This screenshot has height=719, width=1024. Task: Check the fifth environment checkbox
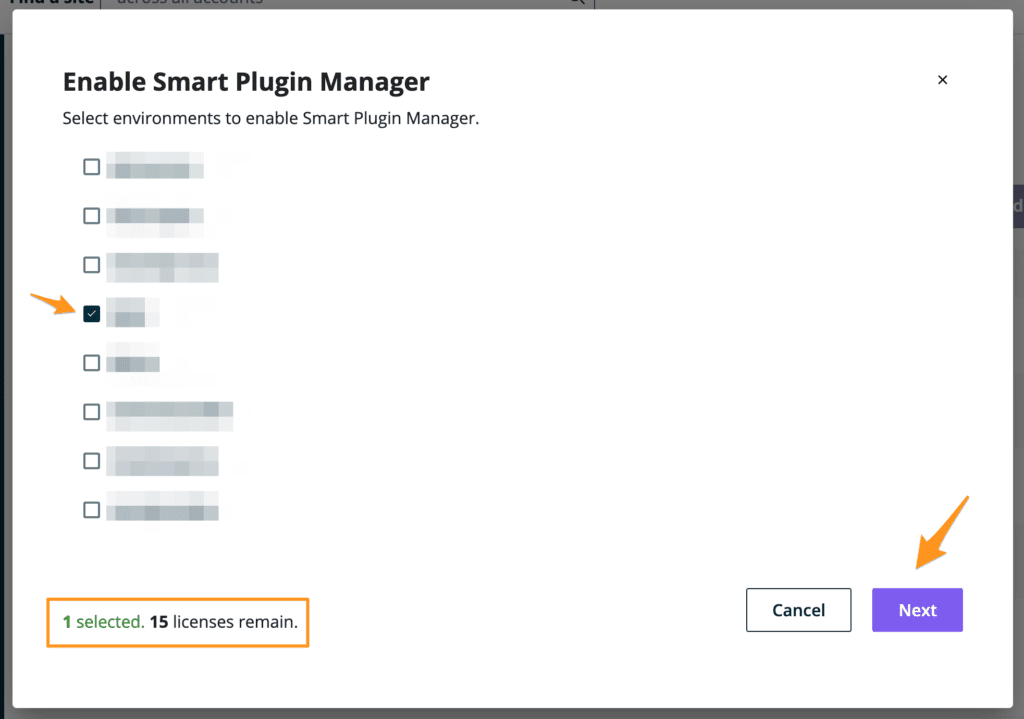(x=92, y=363)
